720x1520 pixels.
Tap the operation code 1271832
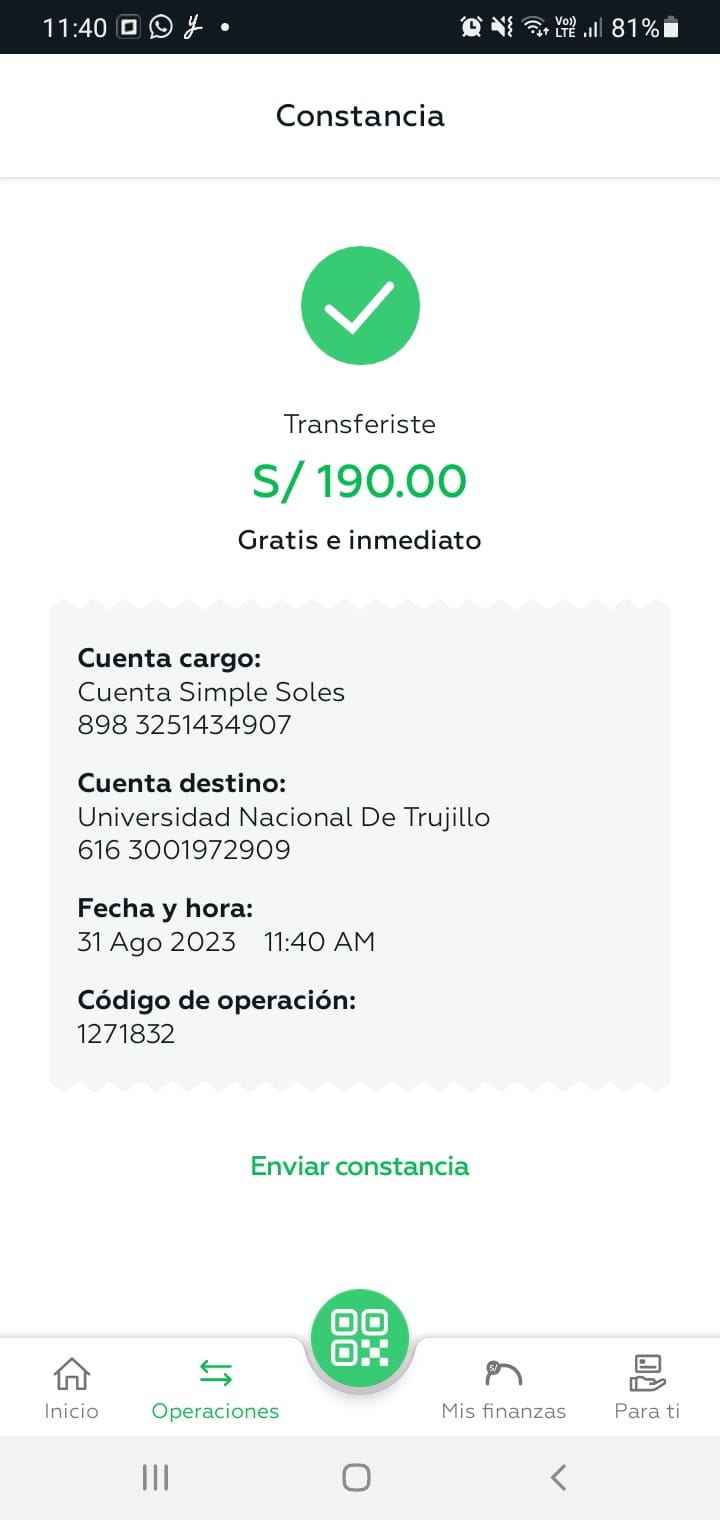pyautogui.click(x=126, y=1034)
